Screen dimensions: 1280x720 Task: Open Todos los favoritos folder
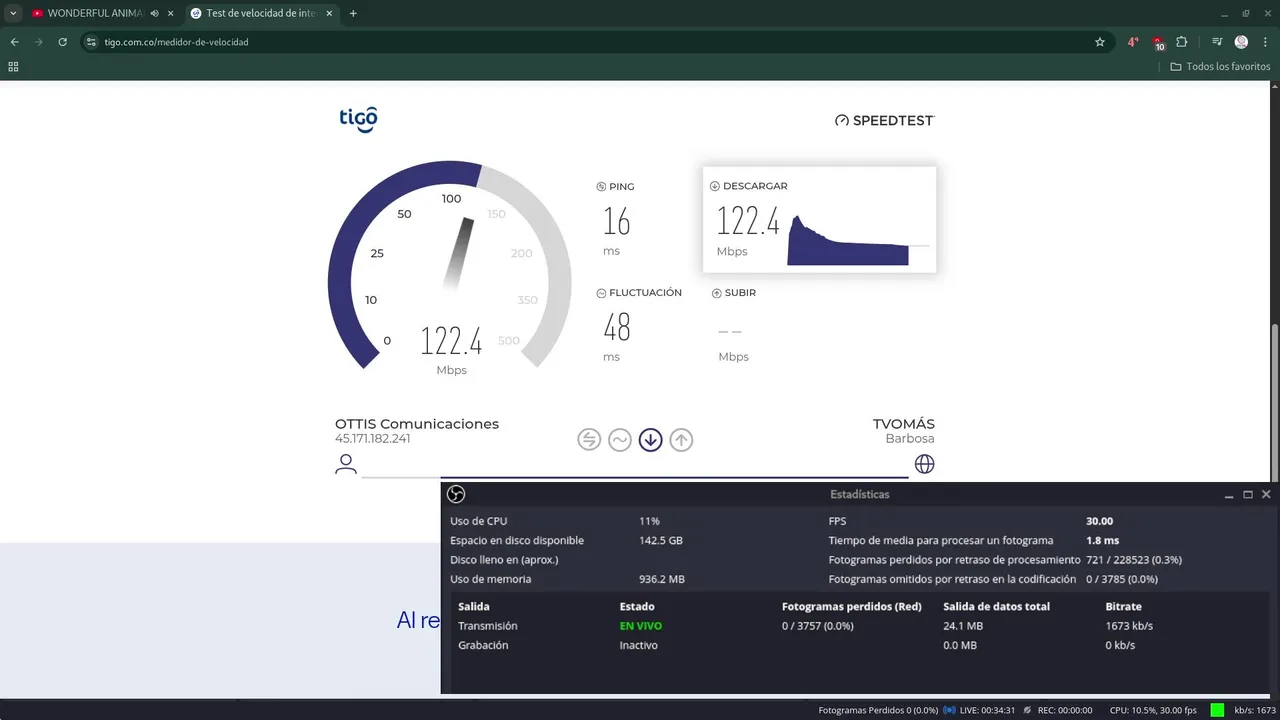(1220, 67)
